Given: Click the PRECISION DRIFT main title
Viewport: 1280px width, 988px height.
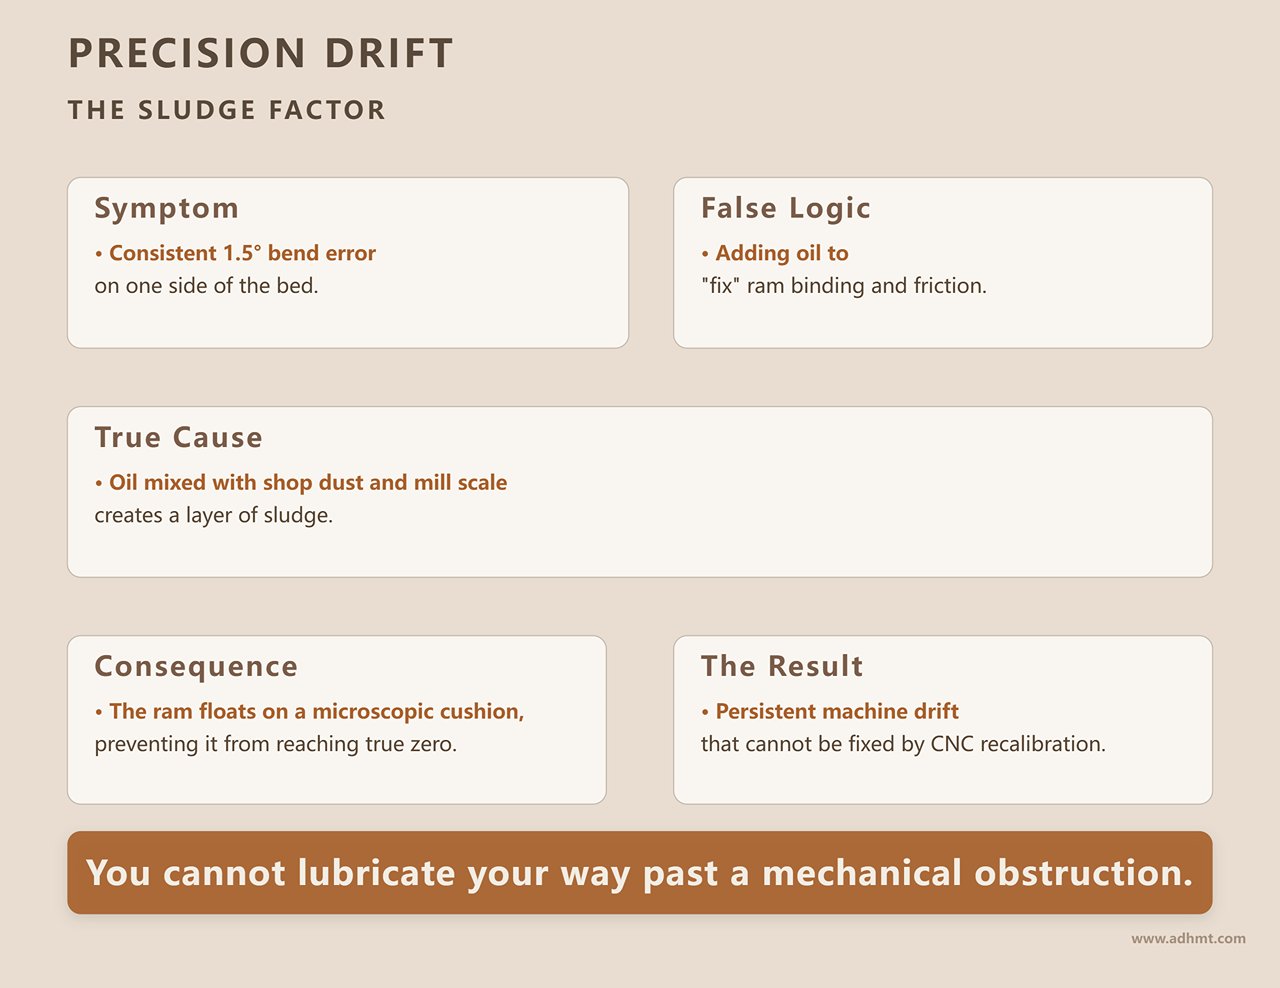Looking at the screenshot, I should (261, 54).
